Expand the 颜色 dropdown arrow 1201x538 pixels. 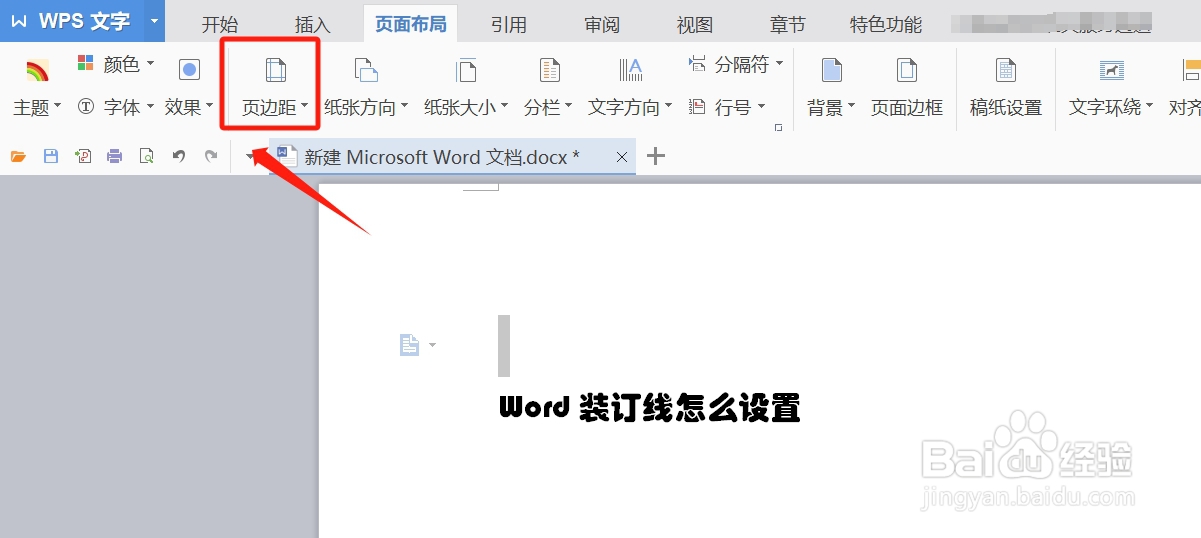(x=151, y=64)
